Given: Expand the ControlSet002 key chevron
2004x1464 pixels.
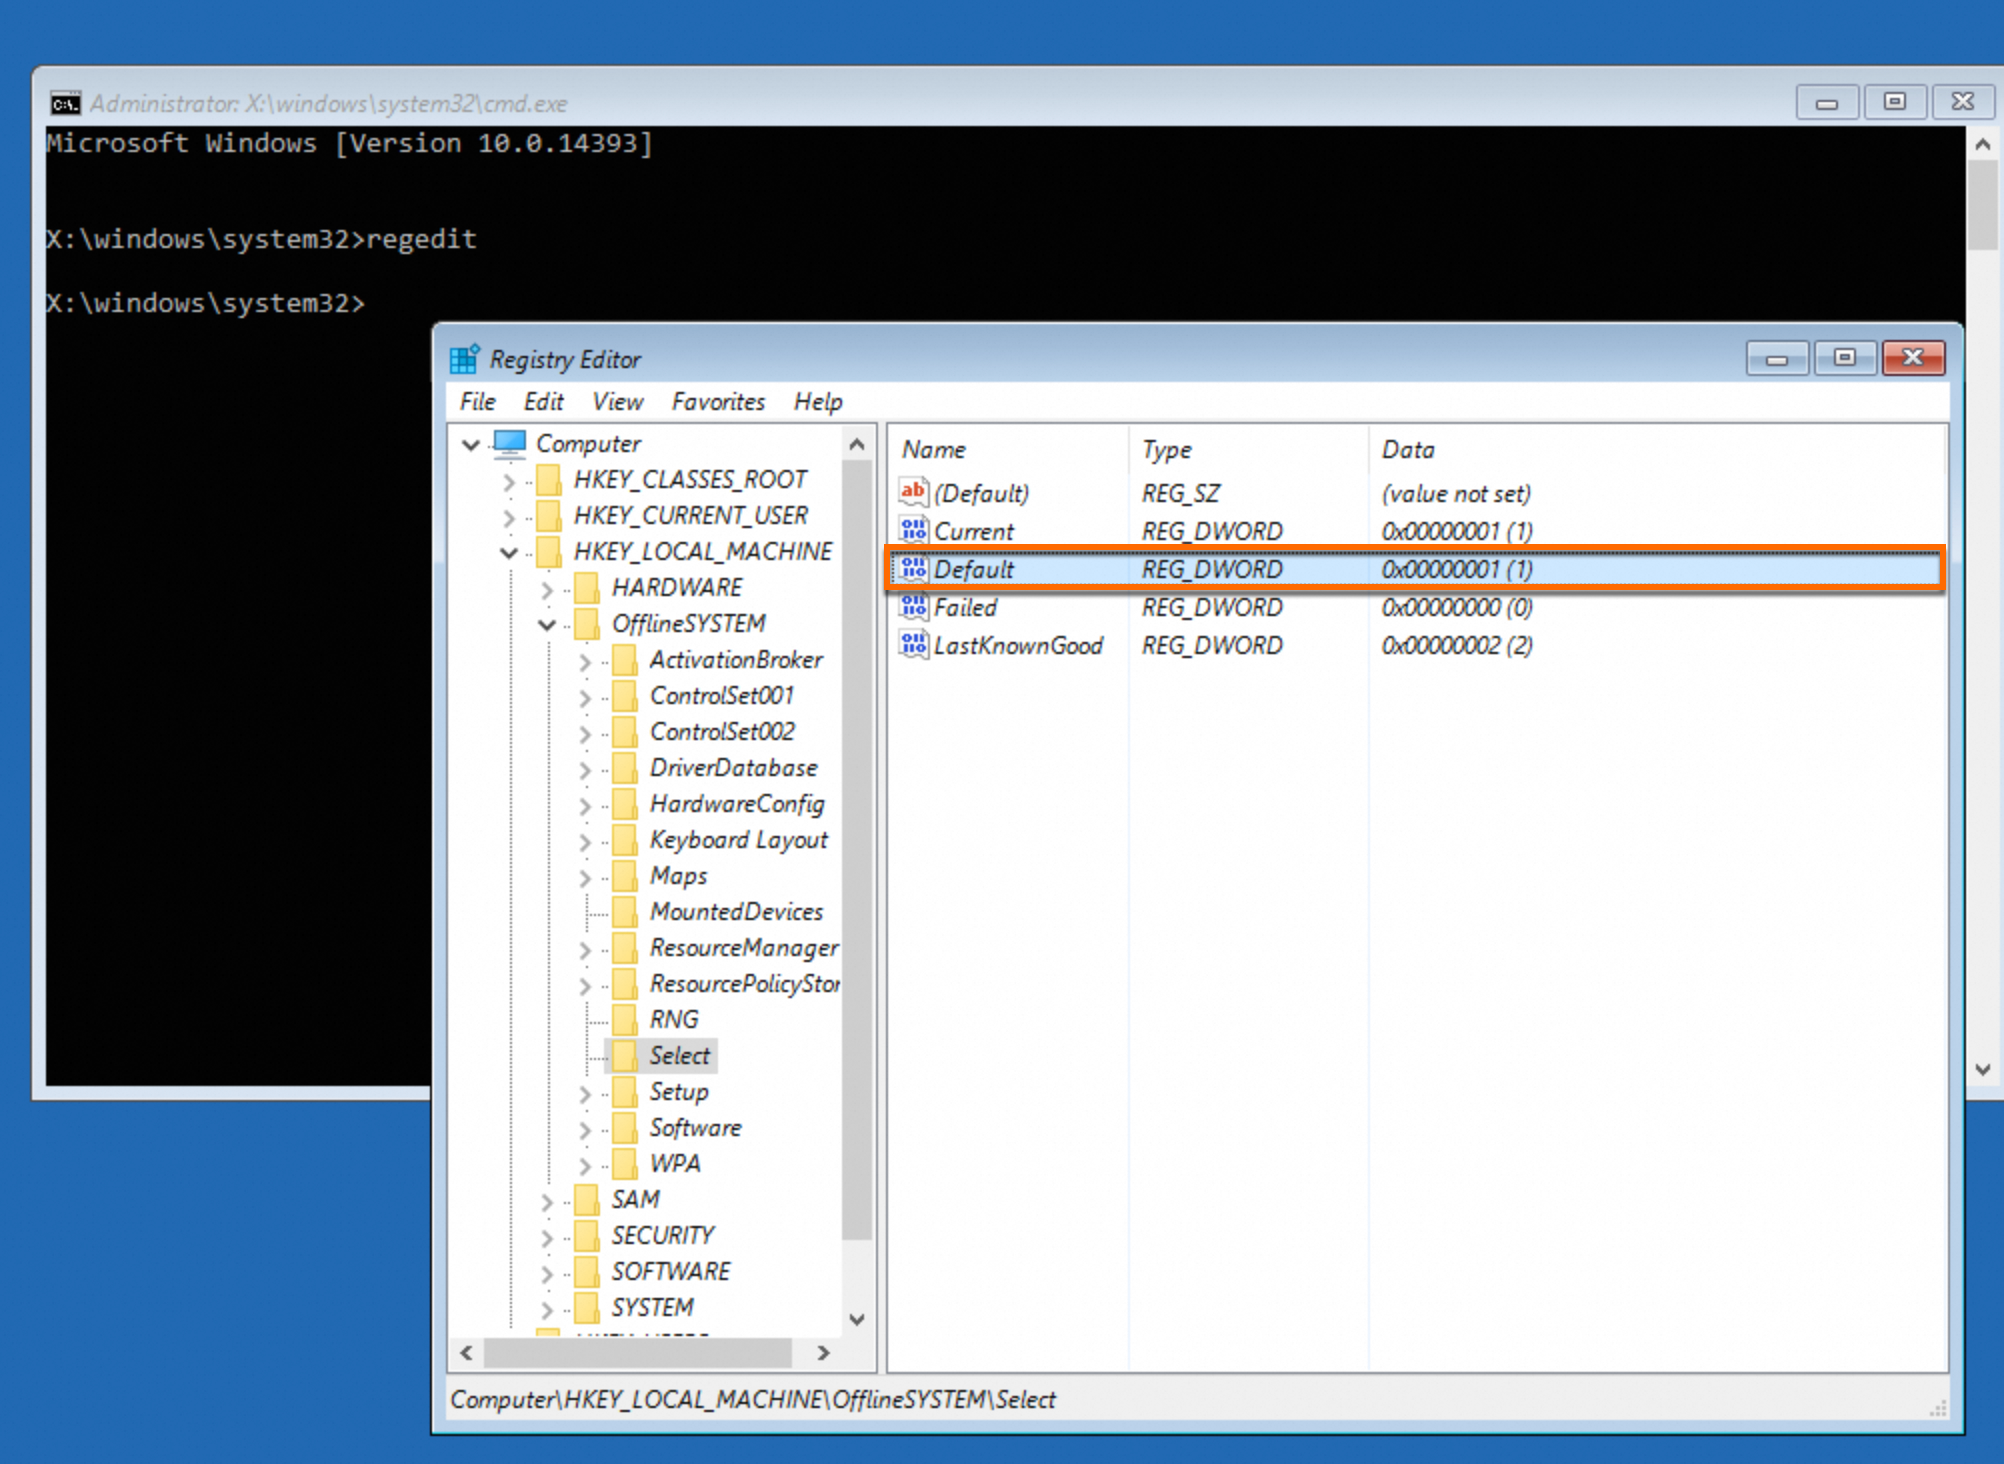Looking at the screenshot, I should click(585, 733).
